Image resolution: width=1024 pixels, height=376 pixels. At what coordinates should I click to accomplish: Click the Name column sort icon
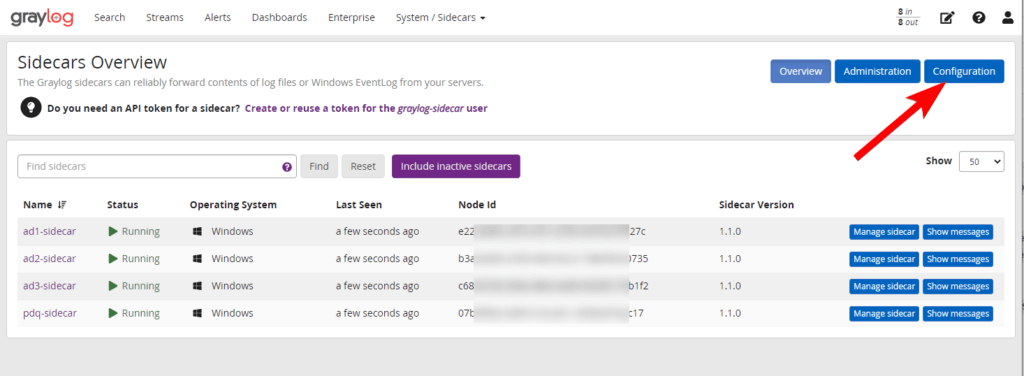pos(62,205)
